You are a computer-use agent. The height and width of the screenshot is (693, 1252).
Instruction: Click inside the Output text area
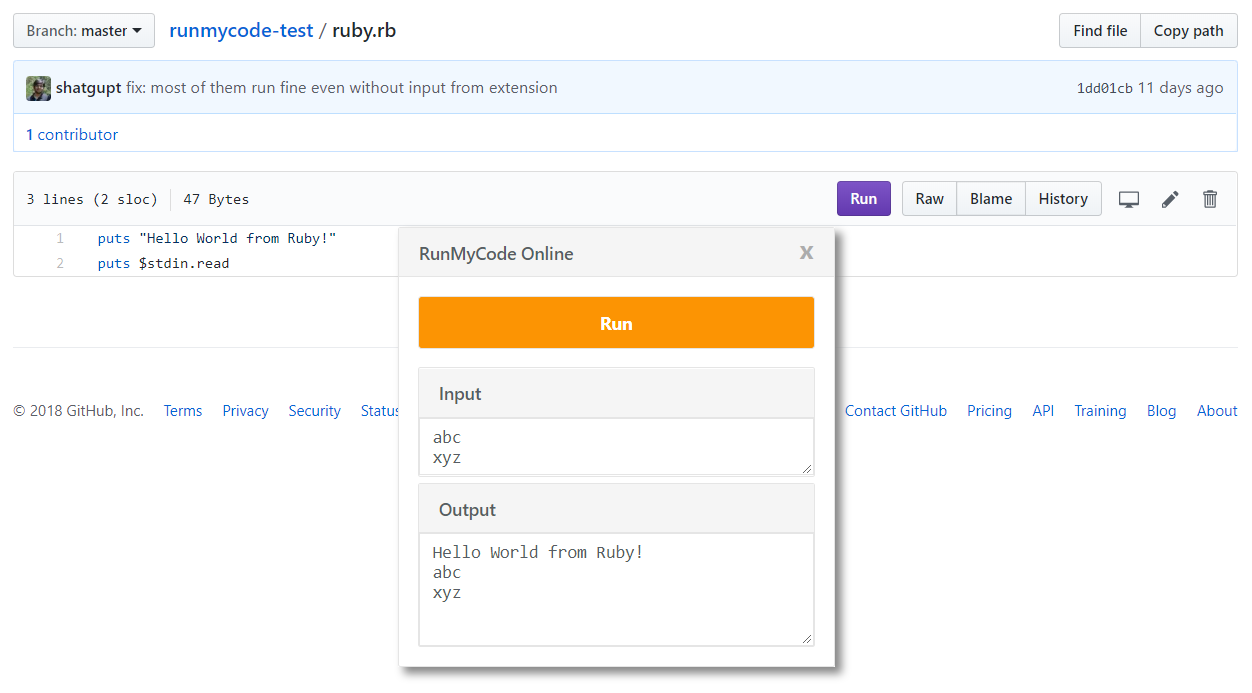click(616, 589)
